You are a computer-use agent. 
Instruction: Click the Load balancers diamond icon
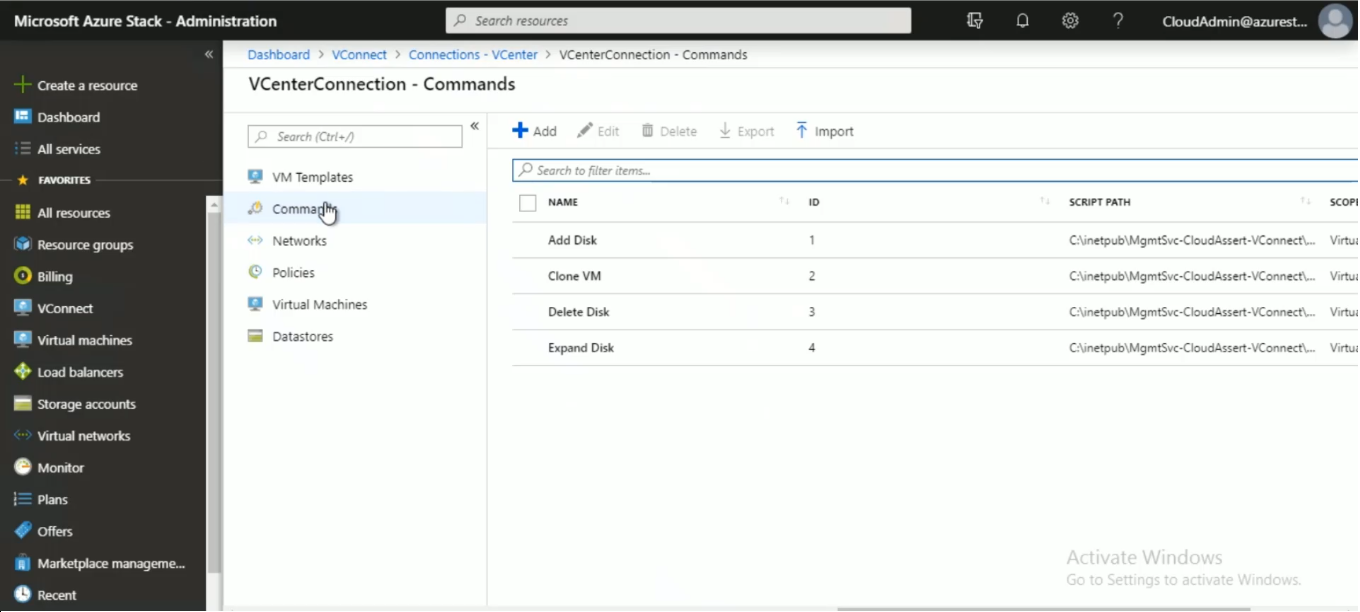pos(22,372)
